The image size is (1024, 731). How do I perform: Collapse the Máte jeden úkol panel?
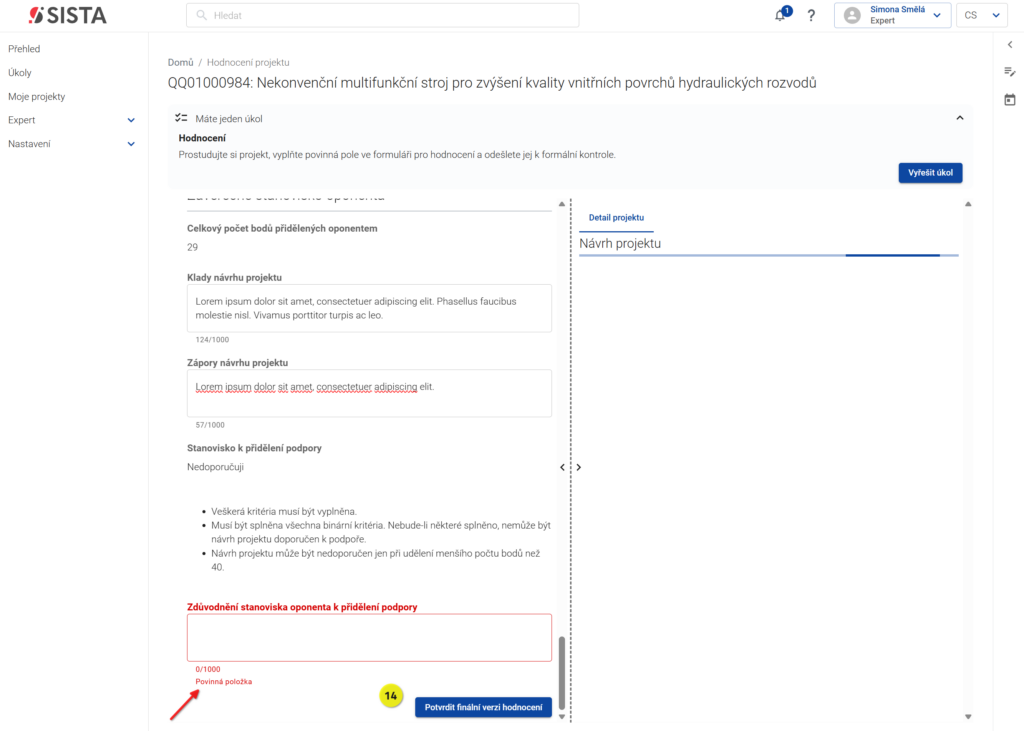pyautogui.click(x=959, y=118)
